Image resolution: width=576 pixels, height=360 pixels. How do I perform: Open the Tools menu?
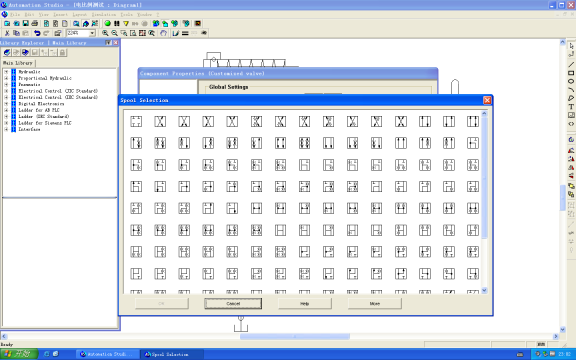(x=126, y=14)
